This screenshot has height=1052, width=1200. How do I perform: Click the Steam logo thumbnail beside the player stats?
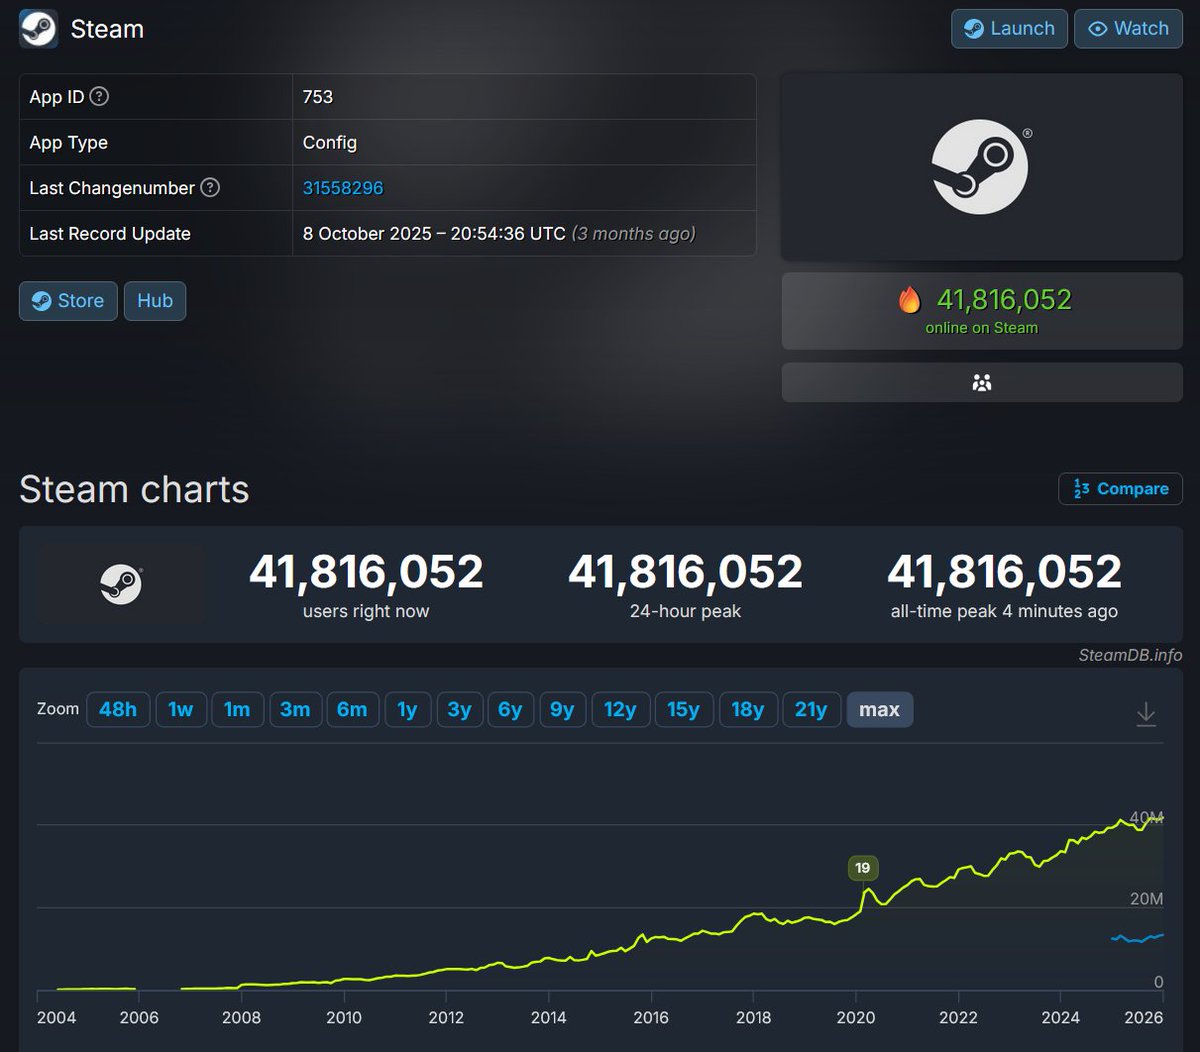click(x=121, y=583)
